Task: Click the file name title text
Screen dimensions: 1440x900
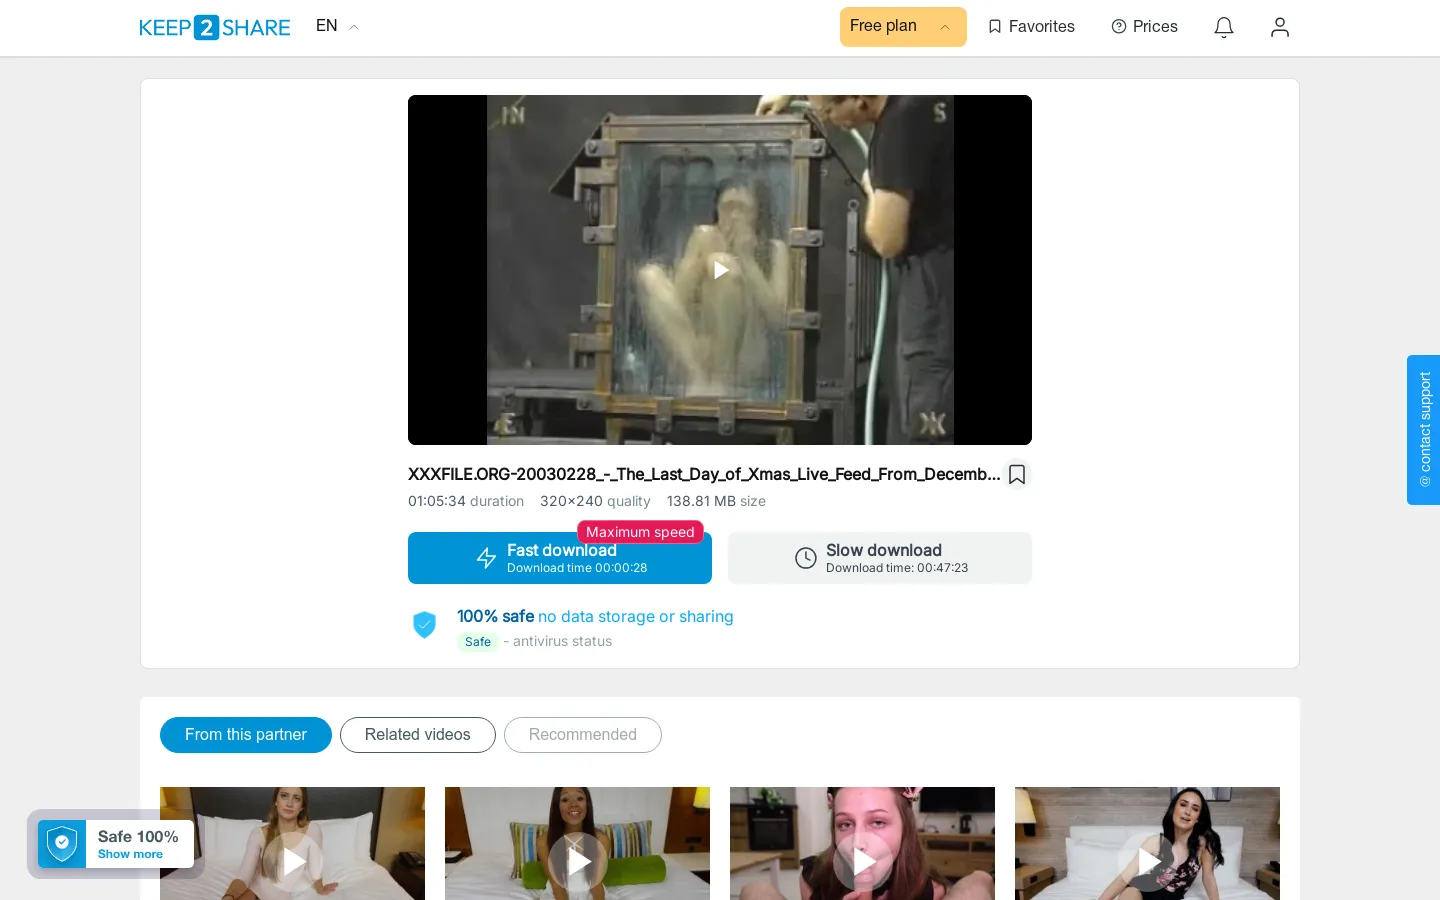Action: (704, 474)
